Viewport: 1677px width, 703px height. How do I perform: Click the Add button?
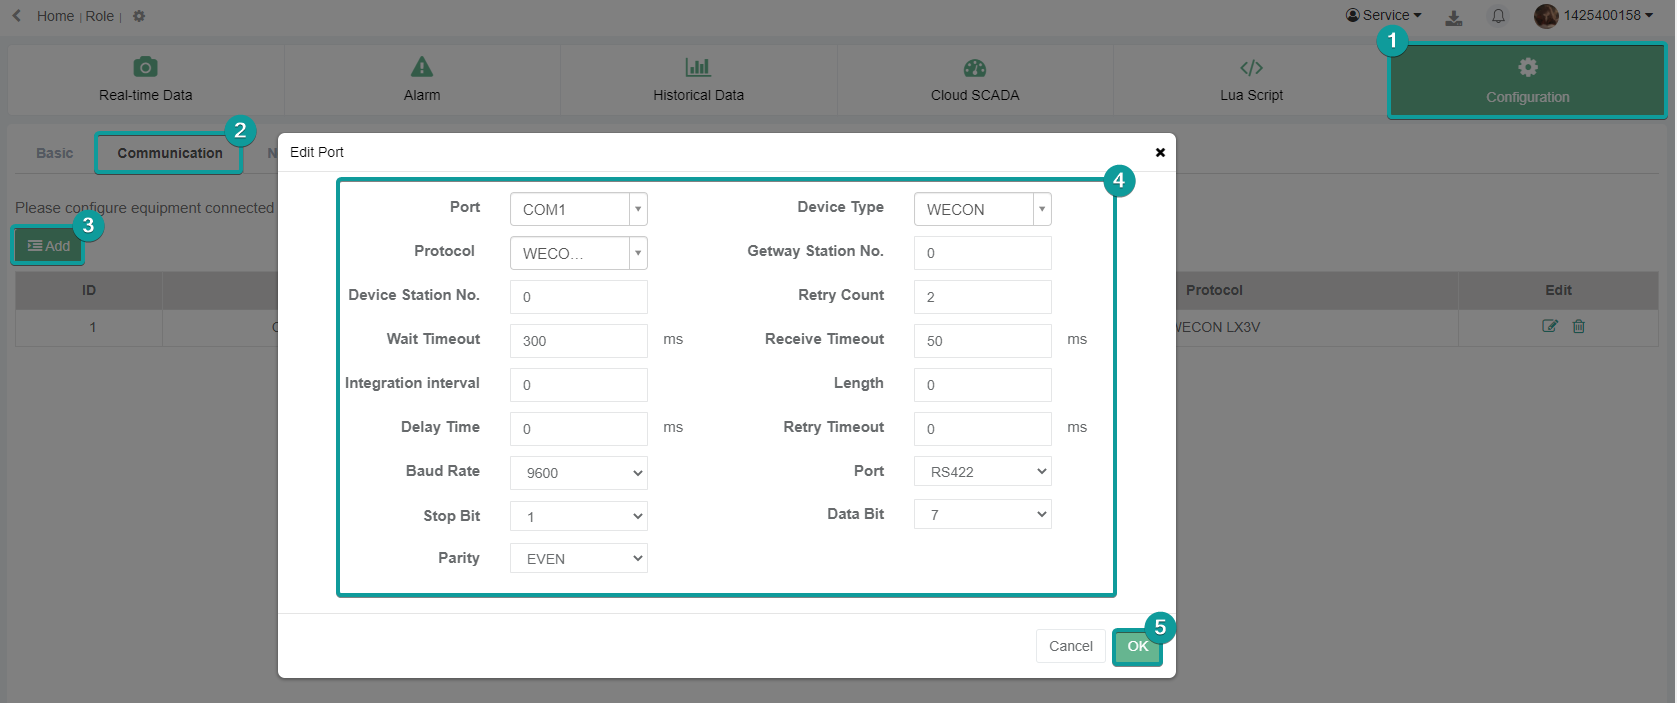(48, 246)
